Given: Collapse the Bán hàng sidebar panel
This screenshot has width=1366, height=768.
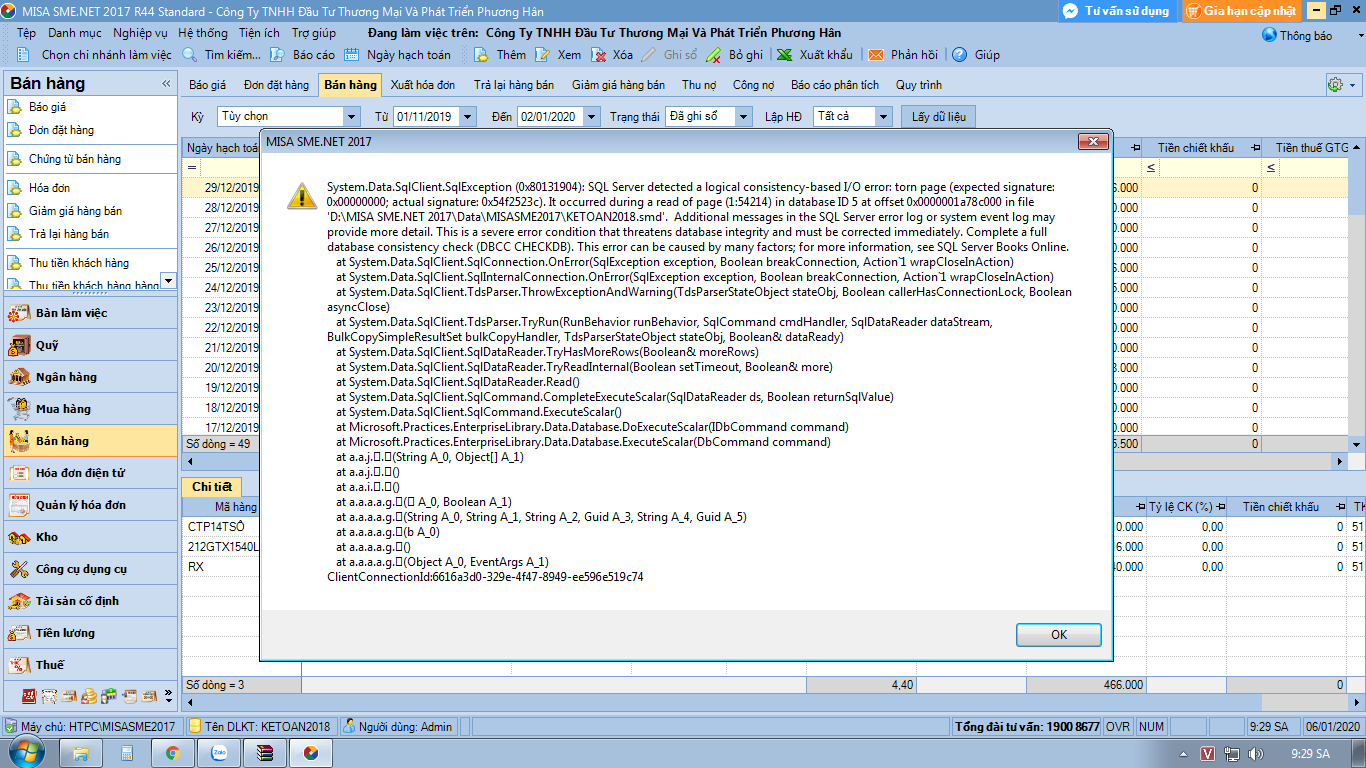Looking at the screenshot, I should coord(166,84).
